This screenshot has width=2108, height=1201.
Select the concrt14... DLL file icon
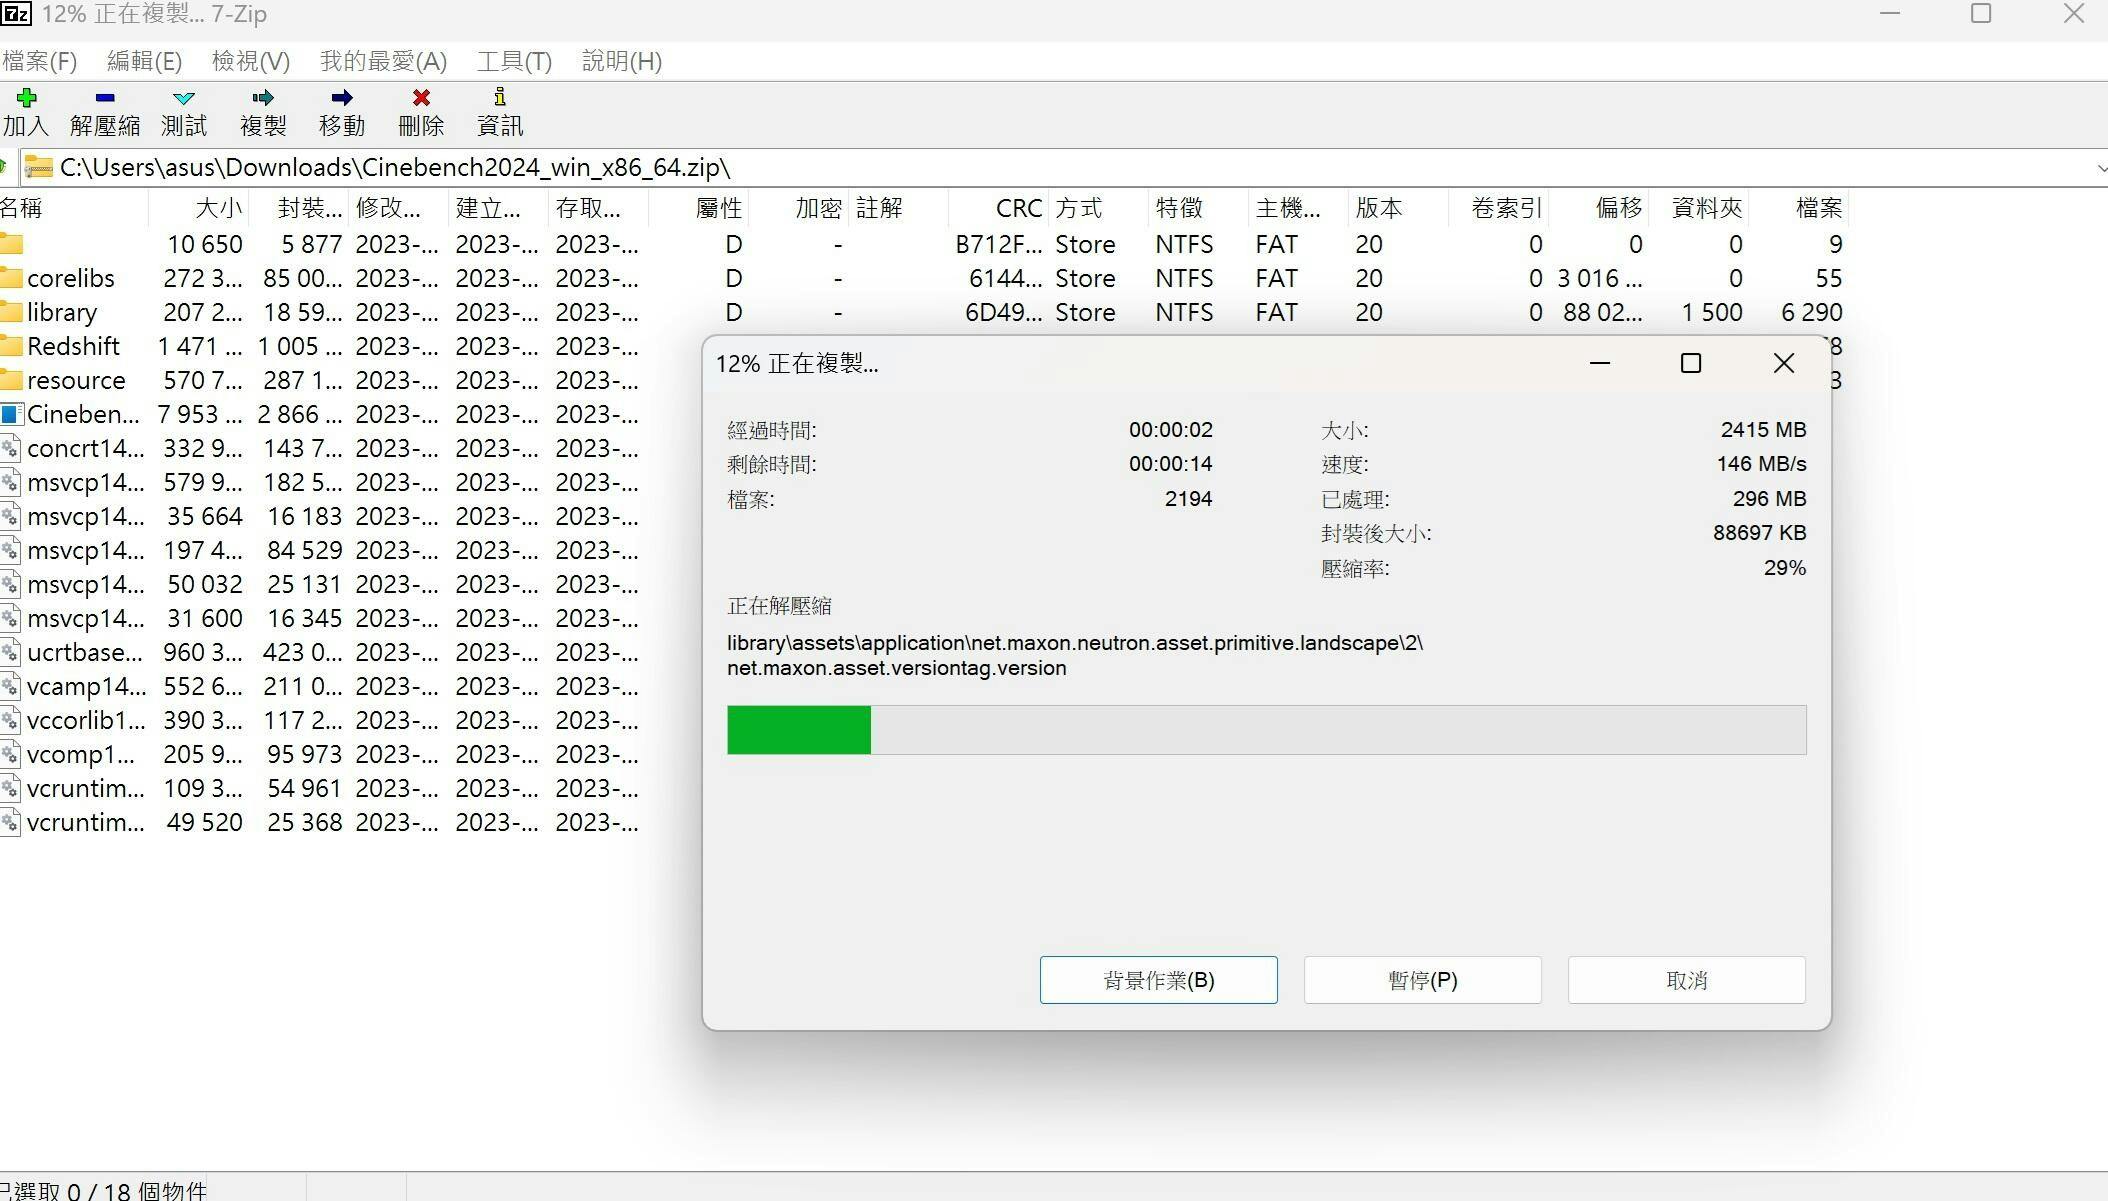tap(11, 448)
